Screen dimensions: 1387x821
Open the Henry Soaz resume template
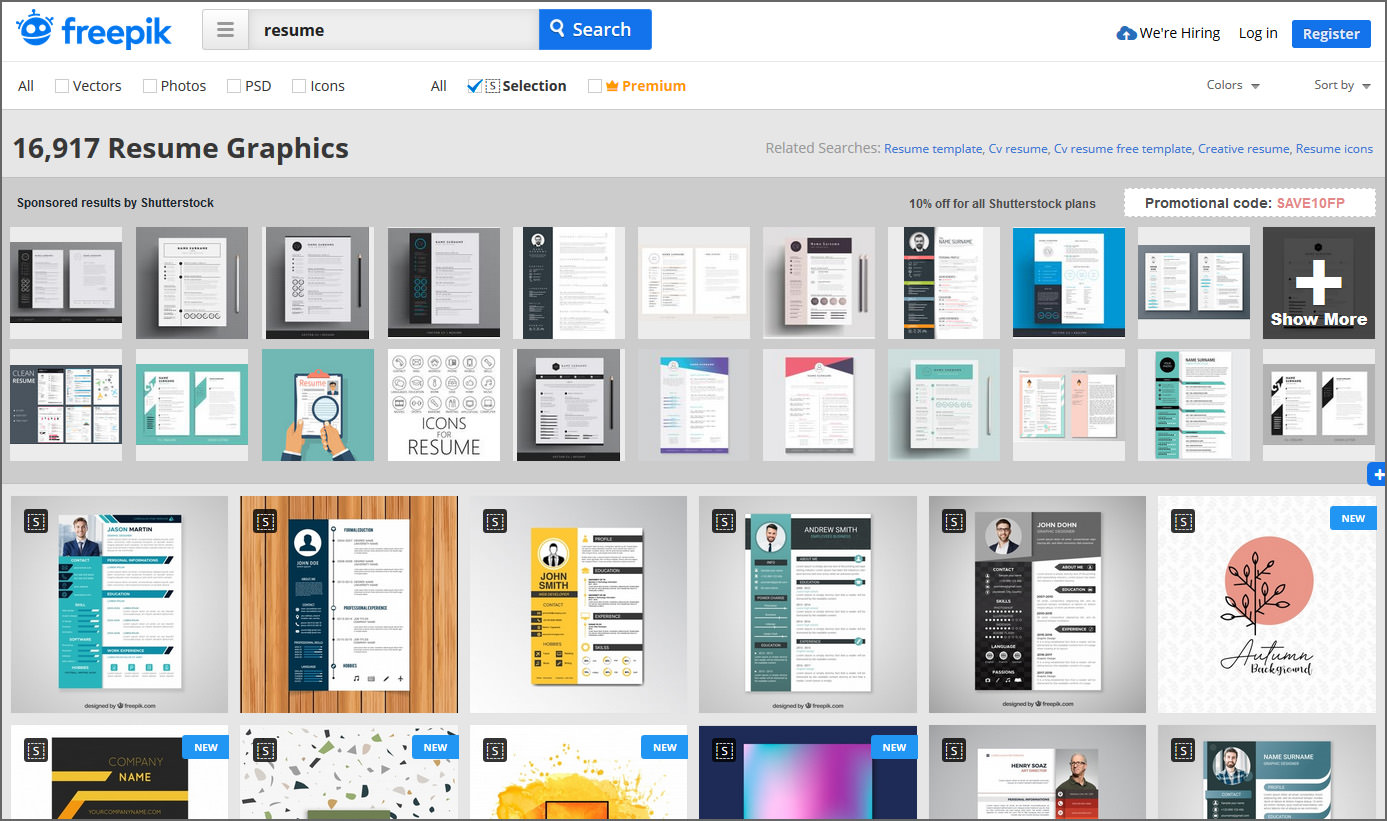pyautogui.click(x=1038, y=773)
